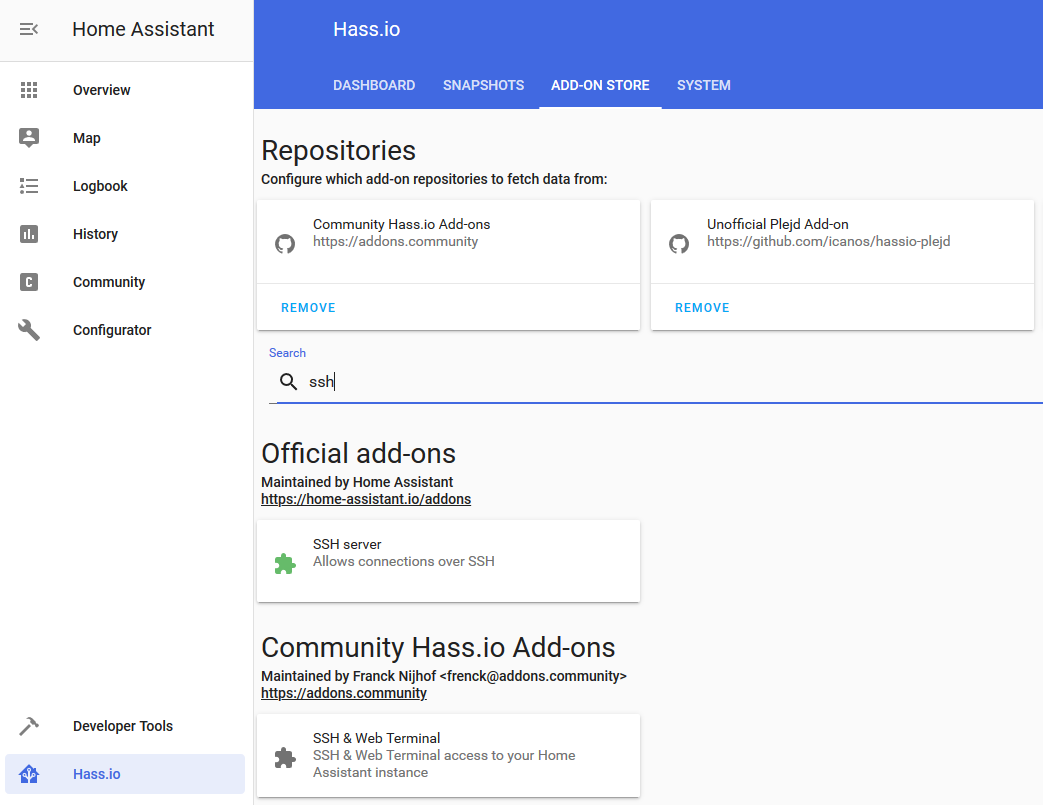This screenshot has height=805, width=1043.
Task: Open the SYSTEM tab
Action: tap(703, 85)
